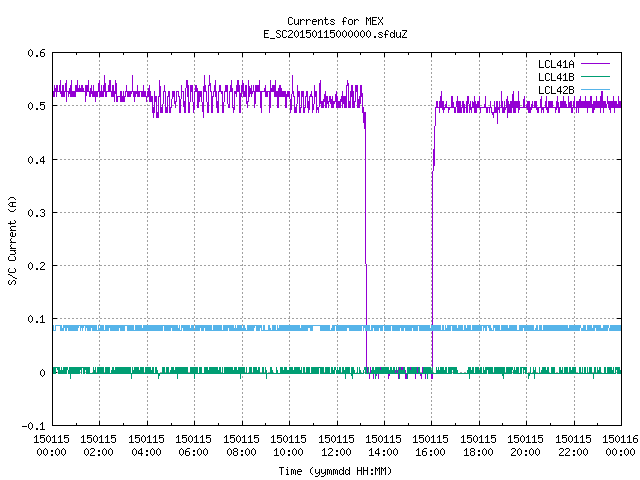Click the chart title 'Currents for MEX'

point(335,21)
